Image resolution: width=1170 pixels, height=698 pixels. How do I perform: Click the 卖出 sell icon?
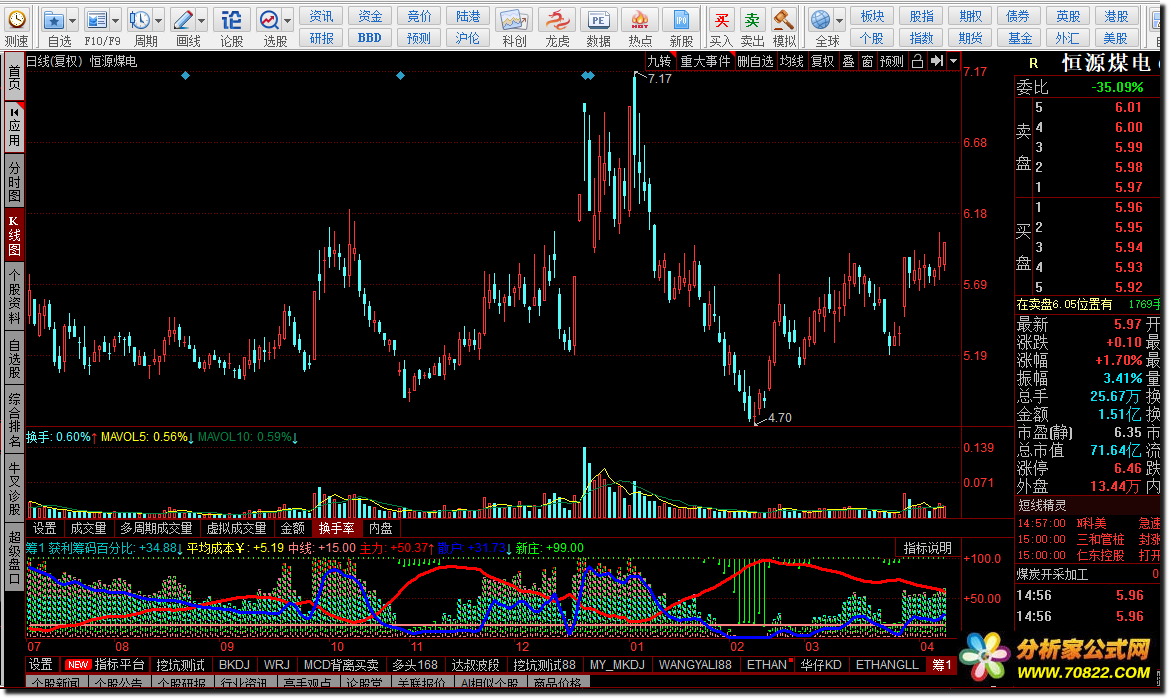coord(752,19)
